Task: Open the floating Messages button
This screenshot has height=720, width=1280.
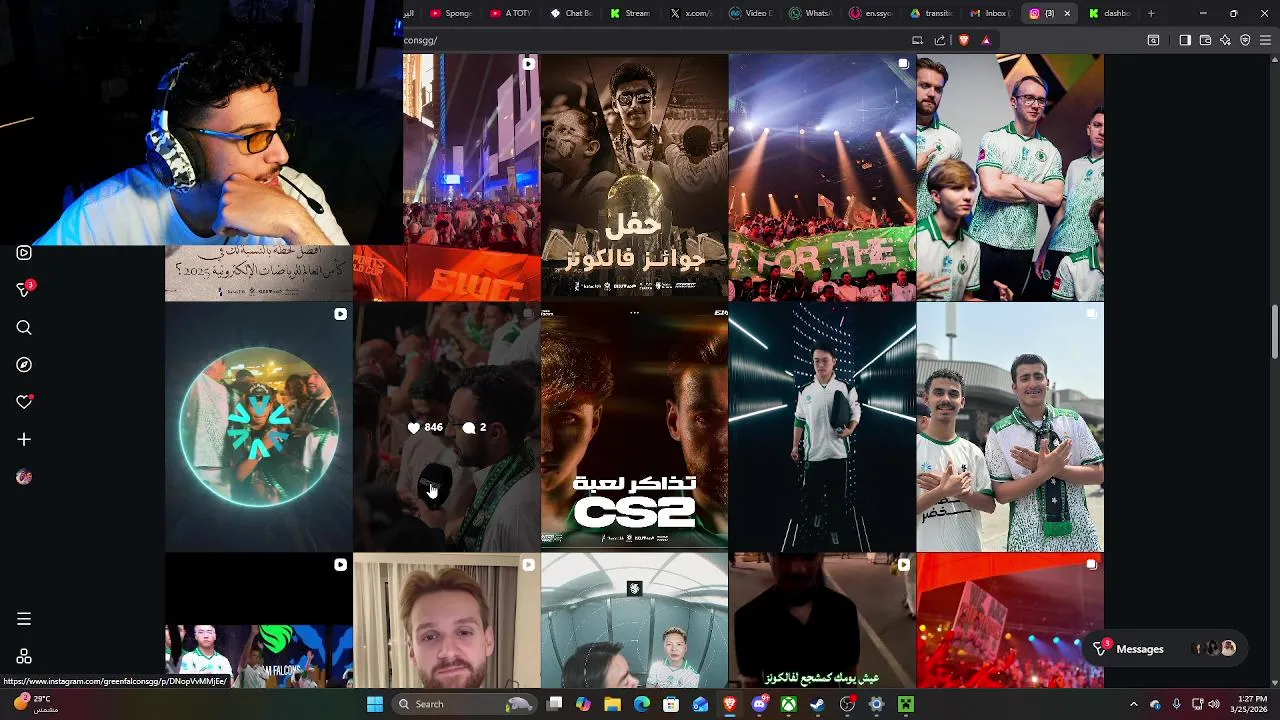Action: coord(1164,649)
